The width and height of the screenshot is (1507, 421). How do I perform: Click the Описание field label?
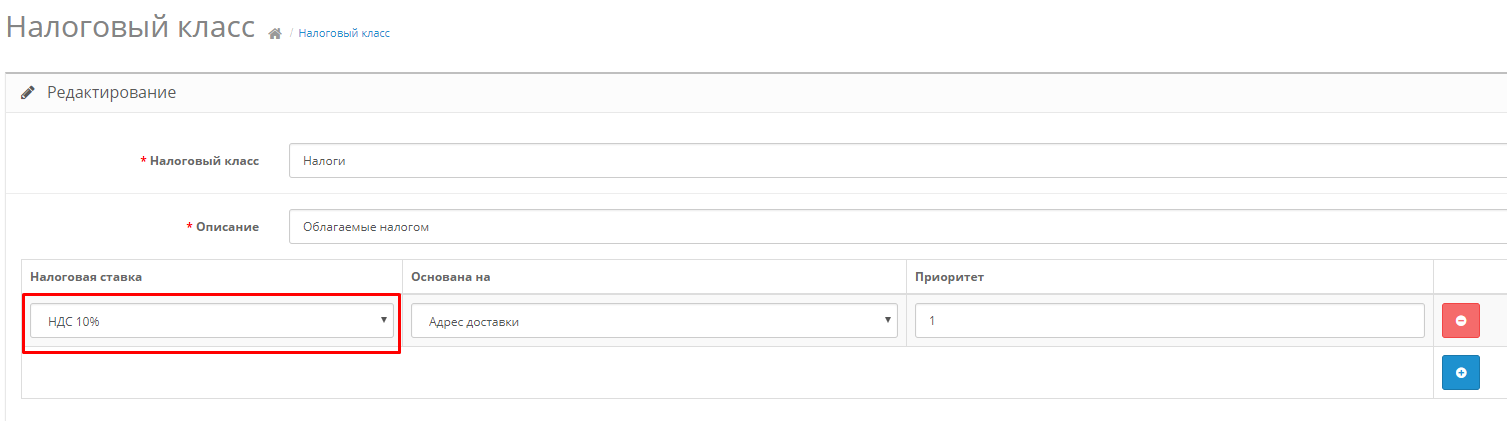tap(227, 227)
